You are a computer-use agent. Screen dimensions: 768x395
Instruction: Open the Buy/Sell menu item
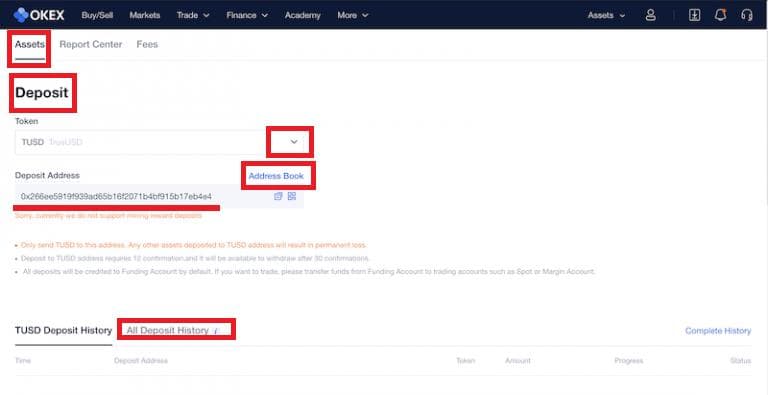pos(97,15)
